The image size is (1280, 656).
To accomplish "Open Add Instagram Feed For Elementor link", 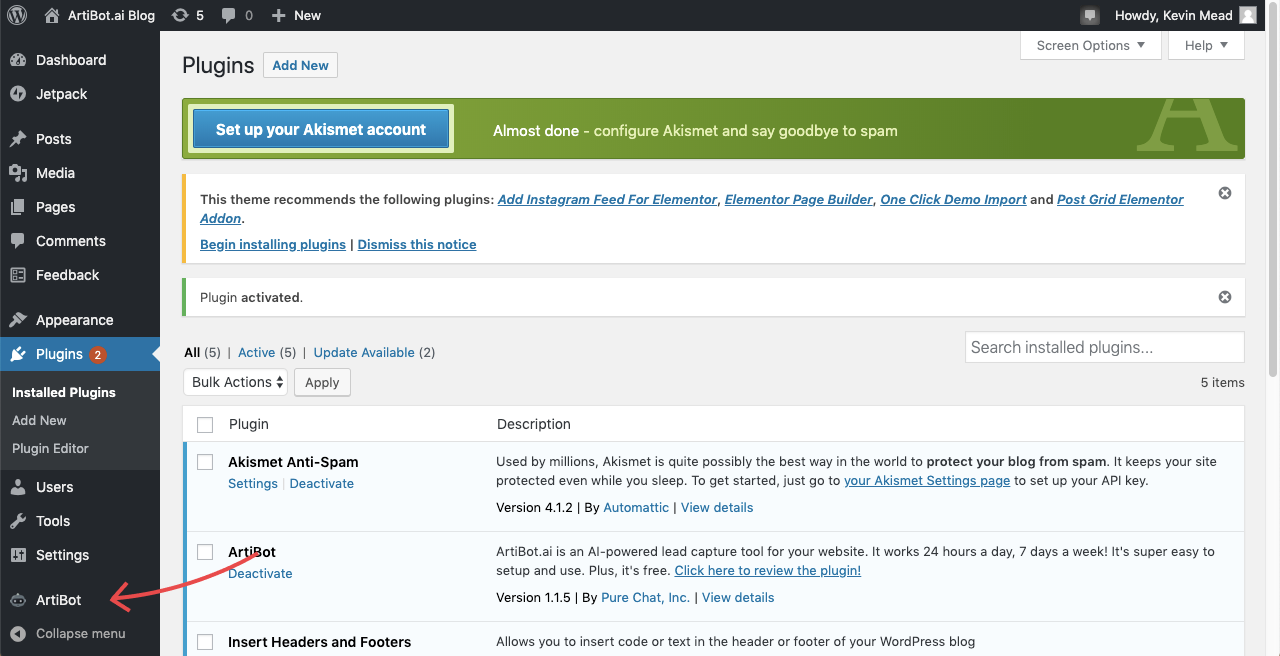I will [608, 199].
